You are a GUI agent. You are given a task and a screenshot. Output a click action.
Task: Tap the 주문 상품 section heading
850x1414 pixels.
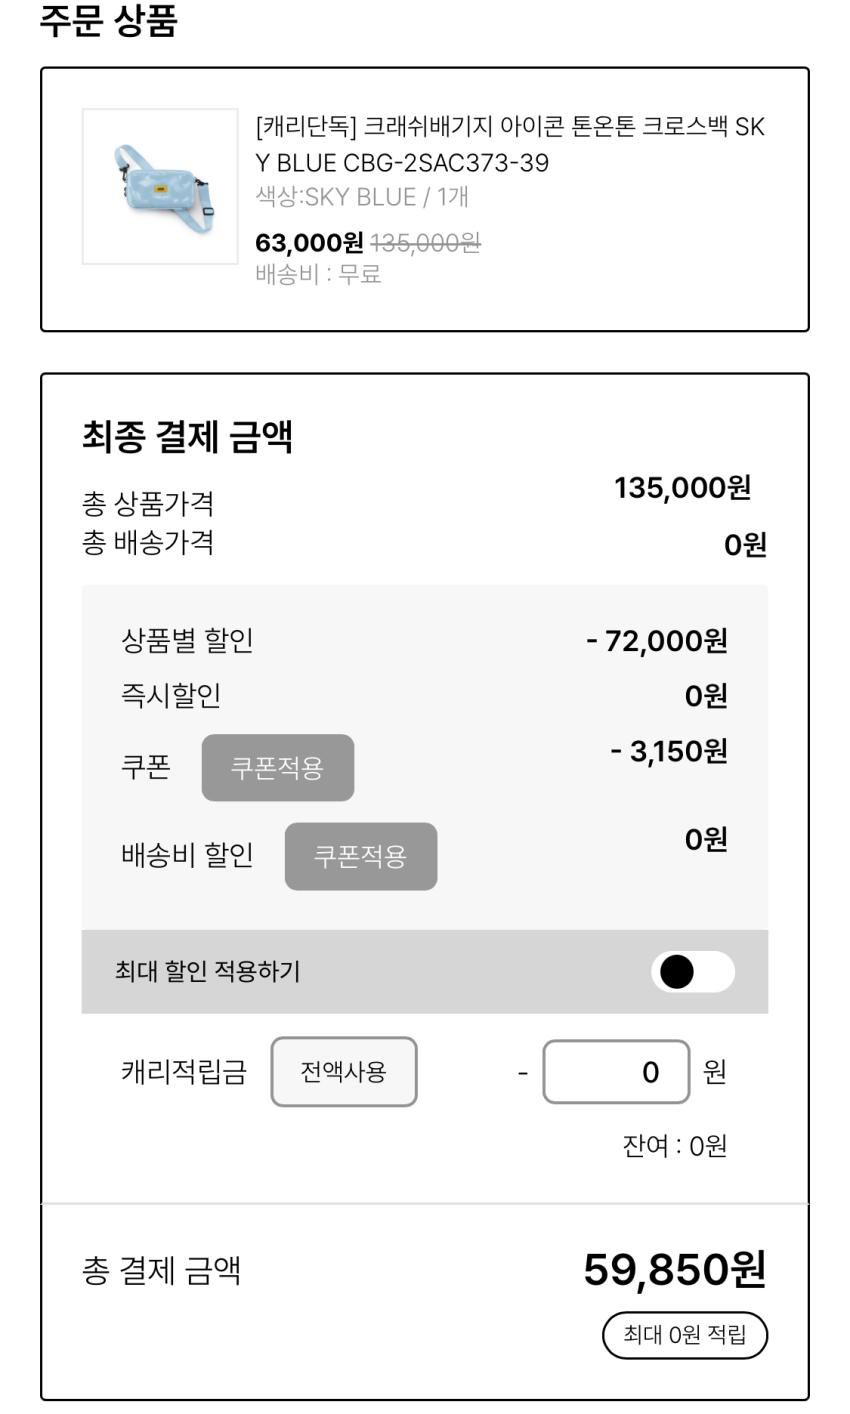108,21
